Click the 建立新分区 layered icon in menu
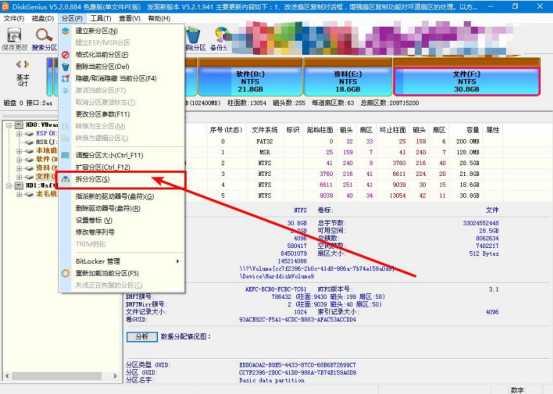553x394 pixels. point(66,31)
